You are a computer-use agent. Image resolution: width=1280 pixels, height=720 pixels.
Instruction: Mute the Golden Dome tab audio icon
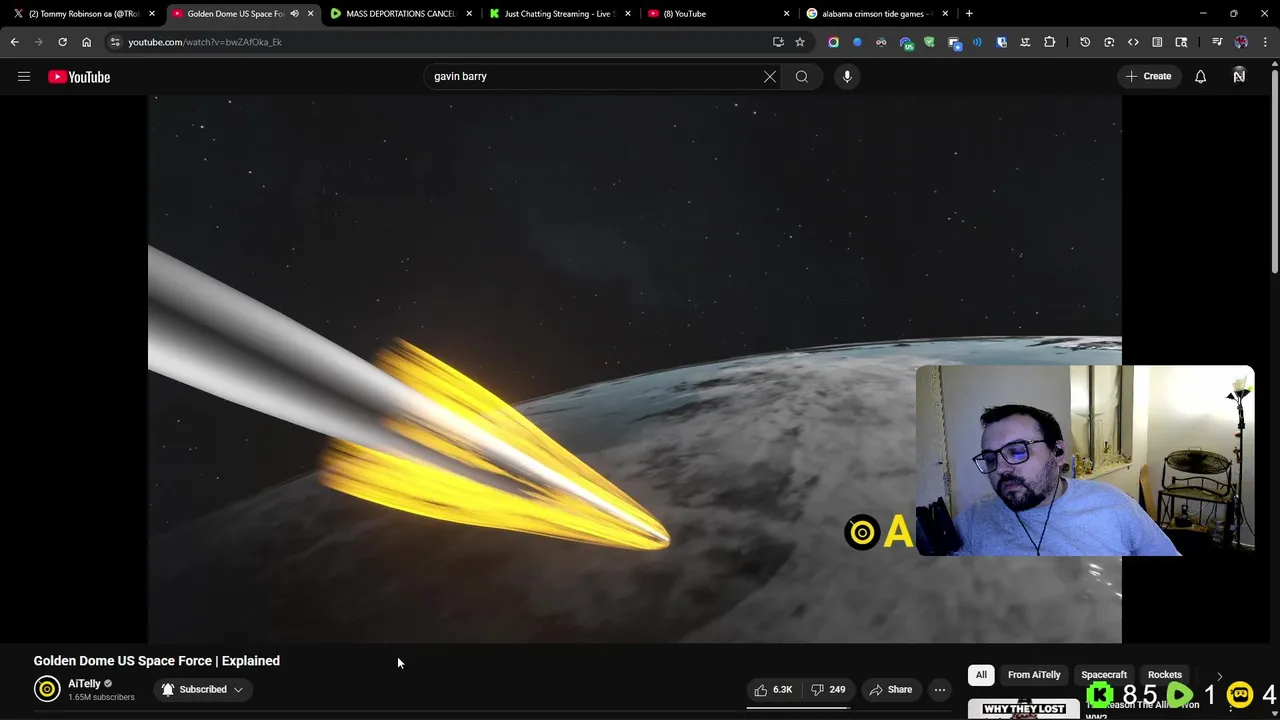[x=294, y=14]
